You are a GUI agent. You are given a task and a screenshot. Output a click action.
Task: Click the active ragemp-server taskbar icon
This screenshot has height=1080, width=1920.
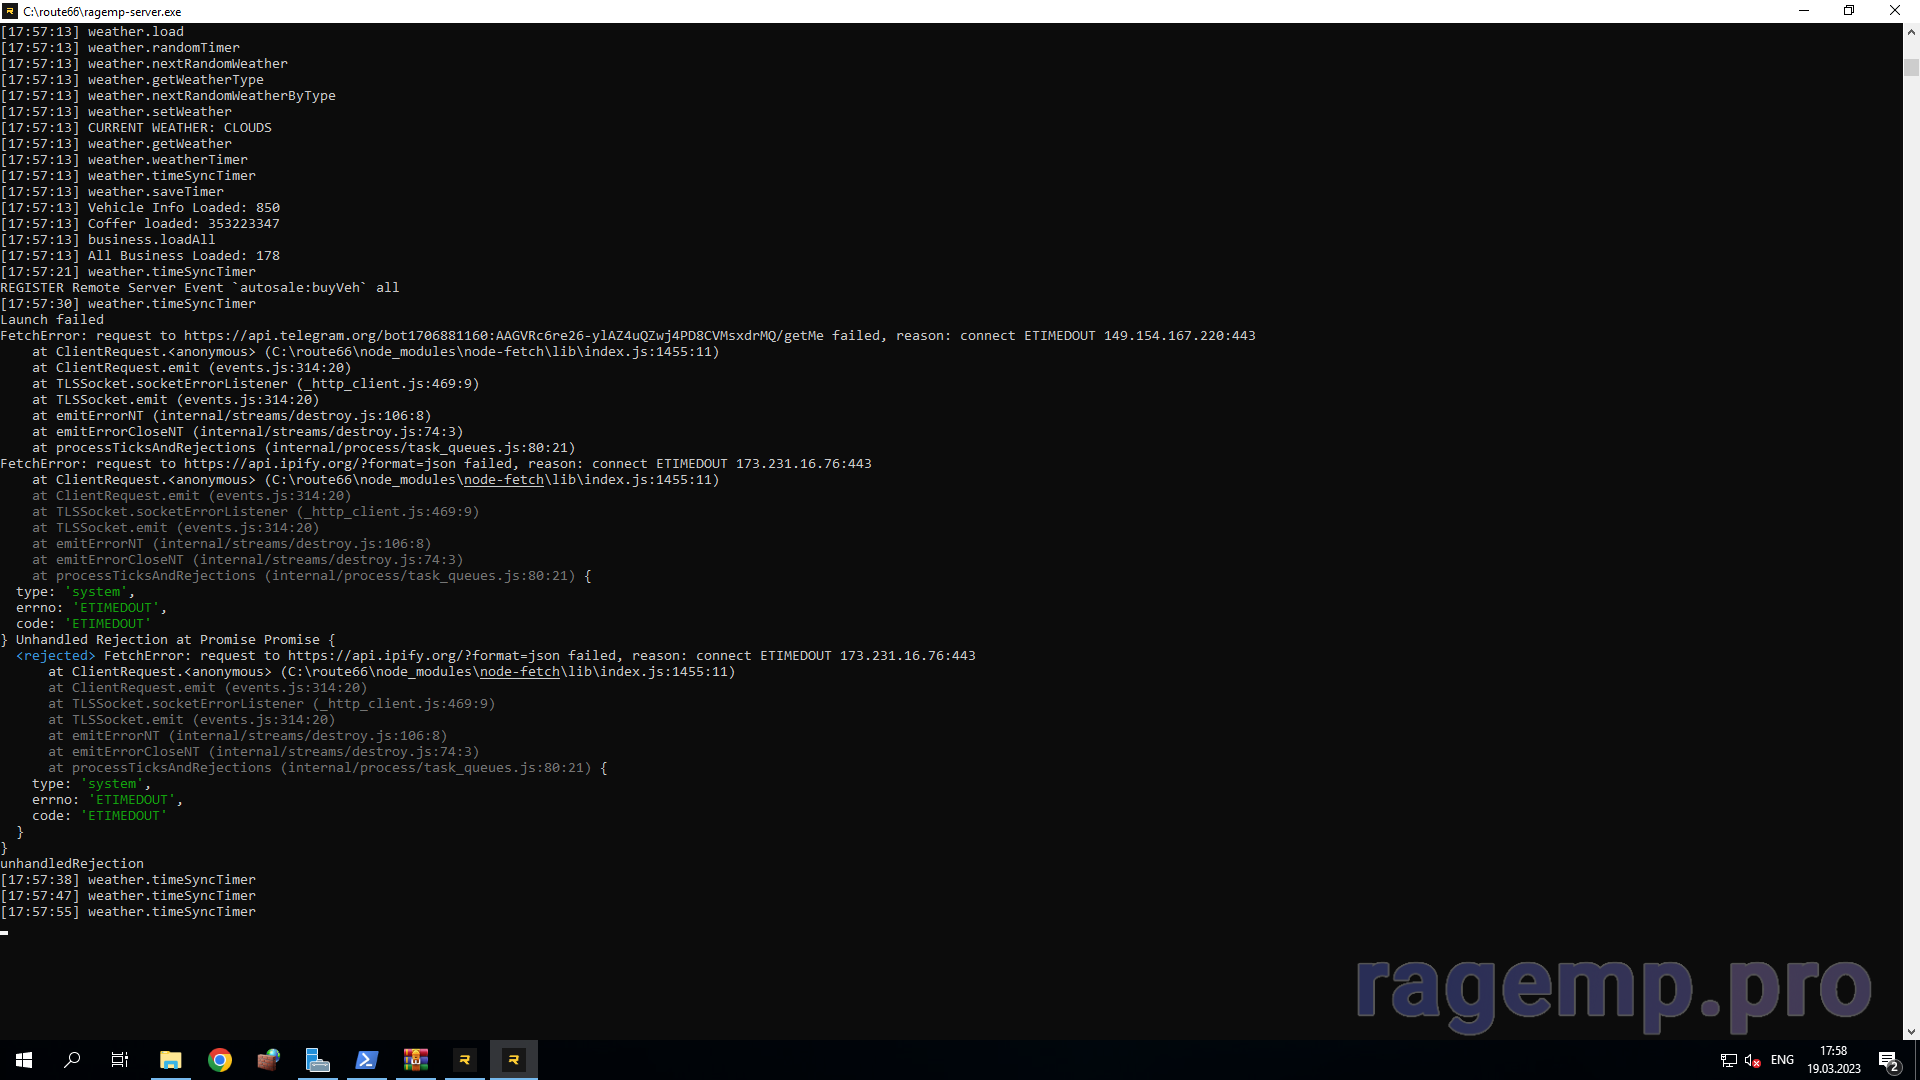(x=514, y=1060)
